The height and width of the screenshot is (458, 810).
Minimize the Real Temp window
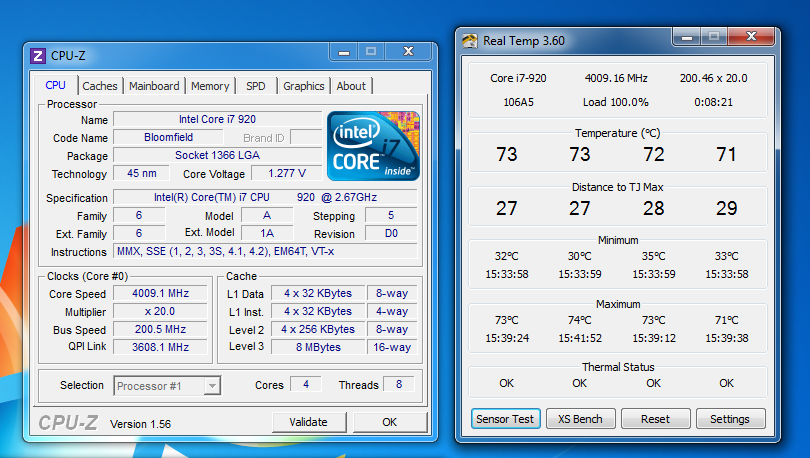click(x=687, y=37)
